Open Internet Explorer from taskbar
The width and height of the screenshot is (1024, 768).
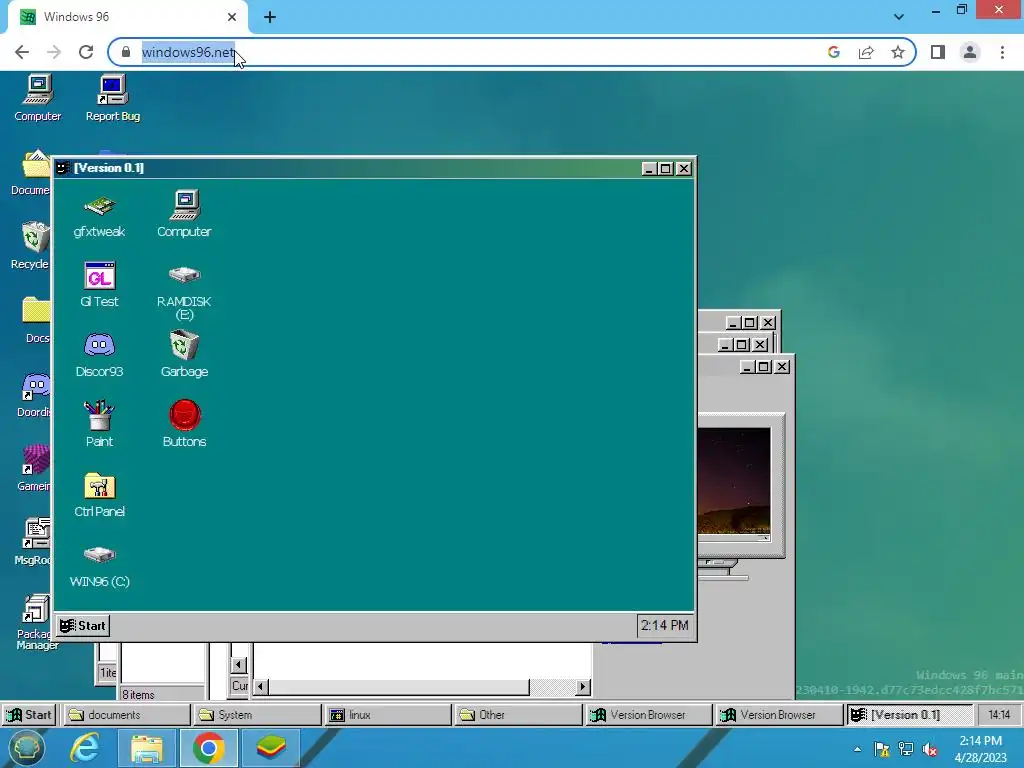point(85,748)
